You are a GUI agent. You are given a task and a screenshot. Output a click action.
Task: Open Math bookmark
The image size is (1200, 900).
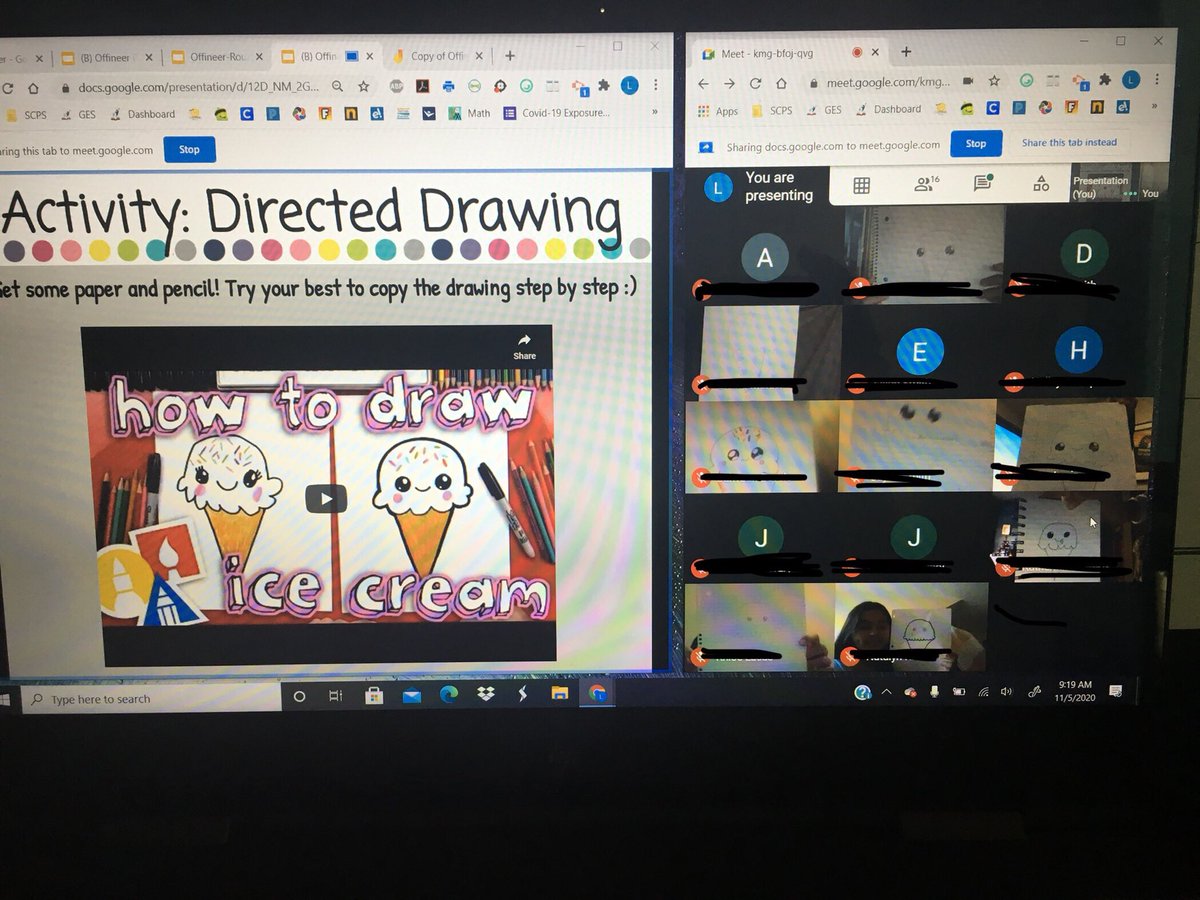(470, 114)
